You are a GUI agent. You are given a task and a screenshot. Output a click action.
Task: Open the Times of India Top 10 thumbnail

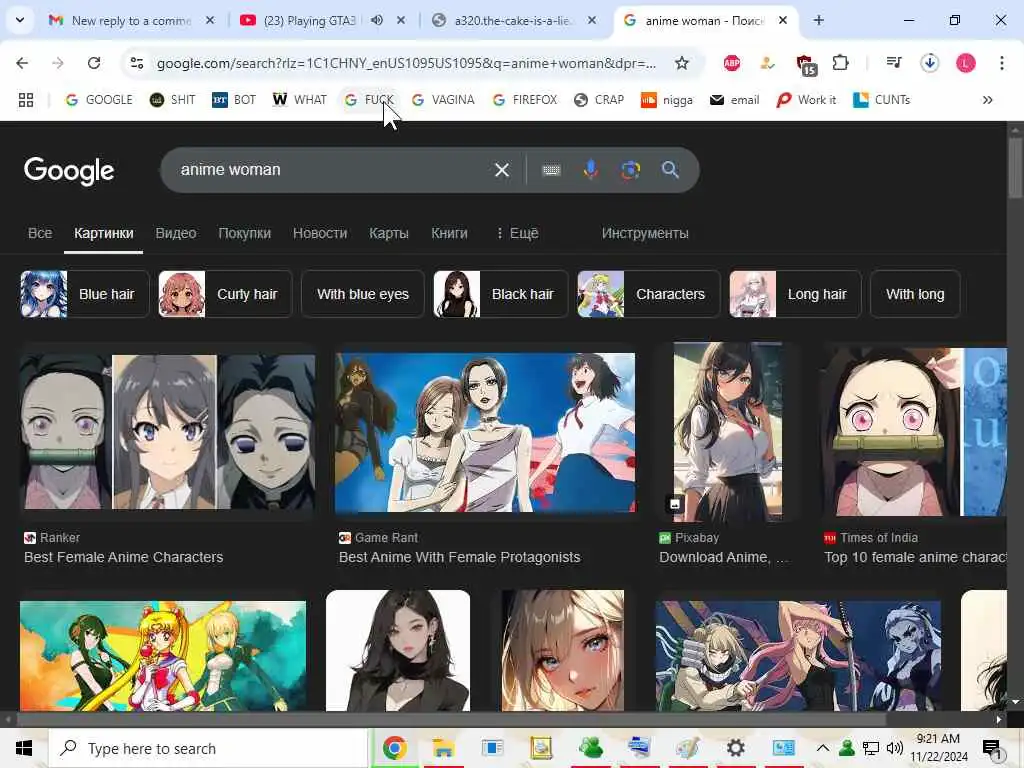coord(915,431)
